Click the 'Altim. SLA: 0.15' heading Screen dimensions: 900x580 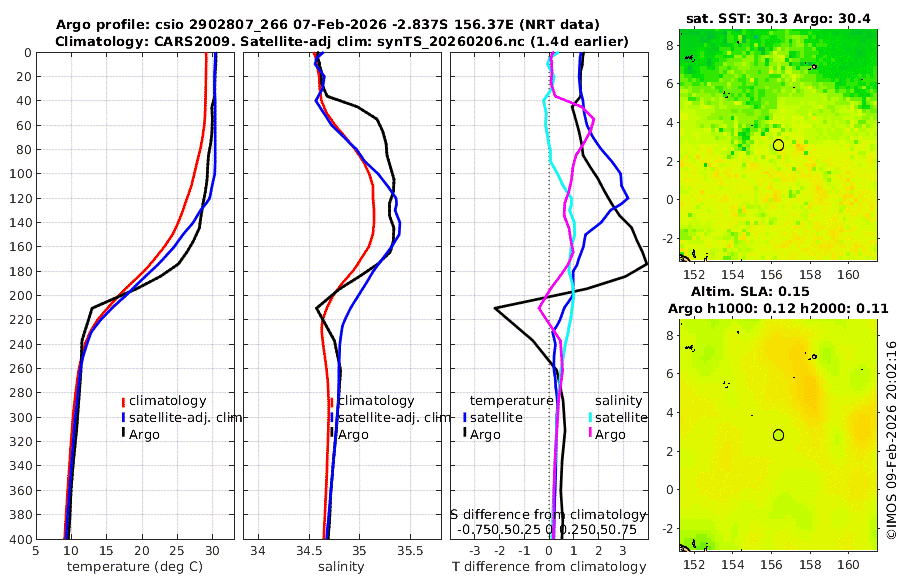pos(750,291)
